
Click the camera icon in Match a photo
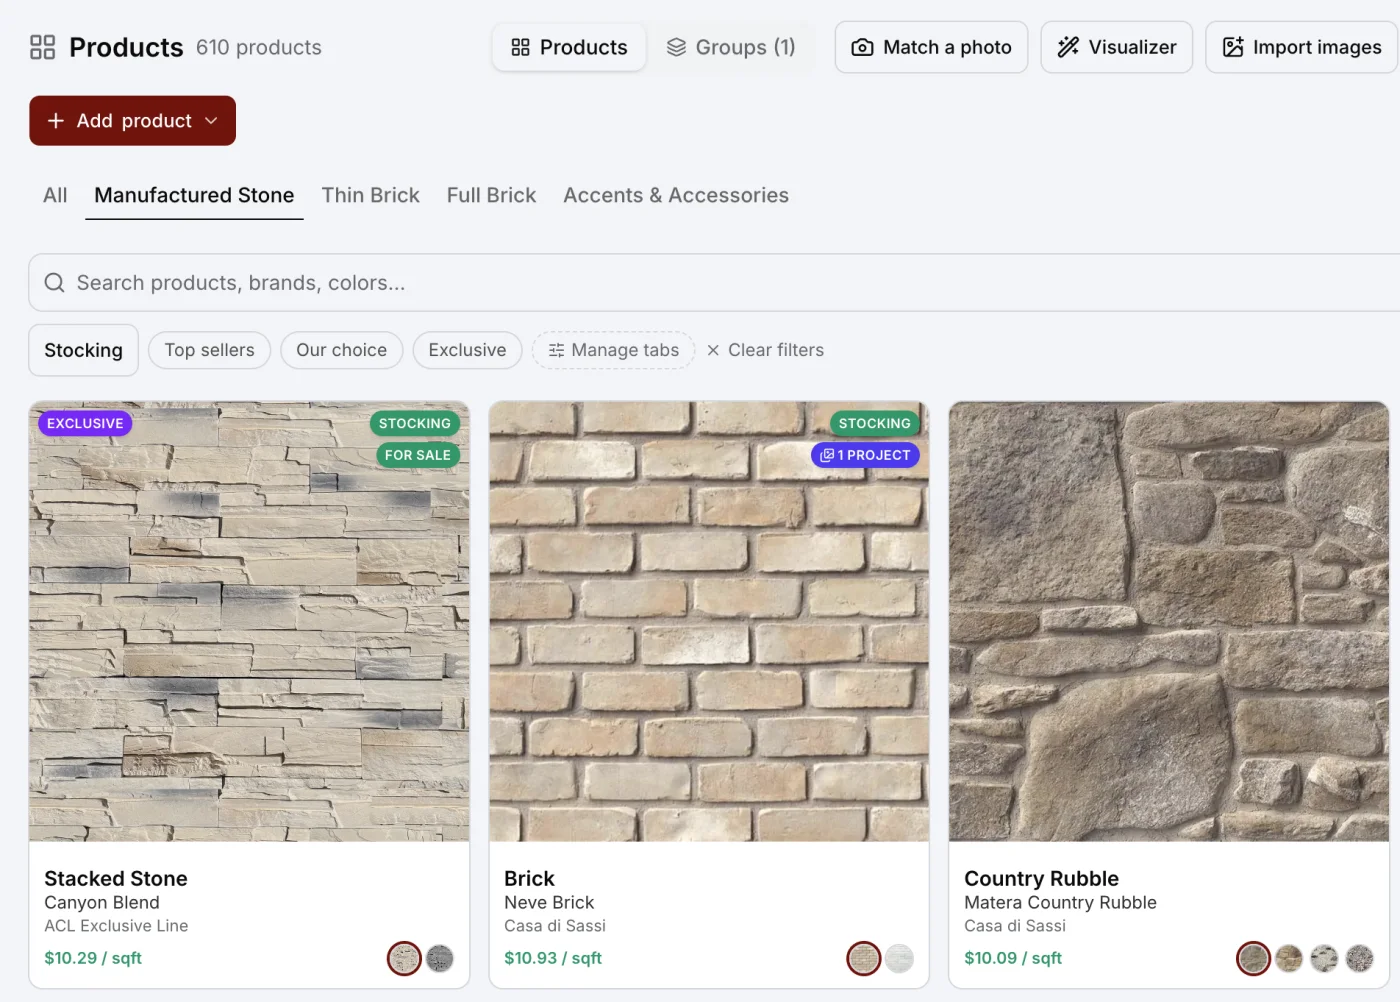(x=862, y=47)
